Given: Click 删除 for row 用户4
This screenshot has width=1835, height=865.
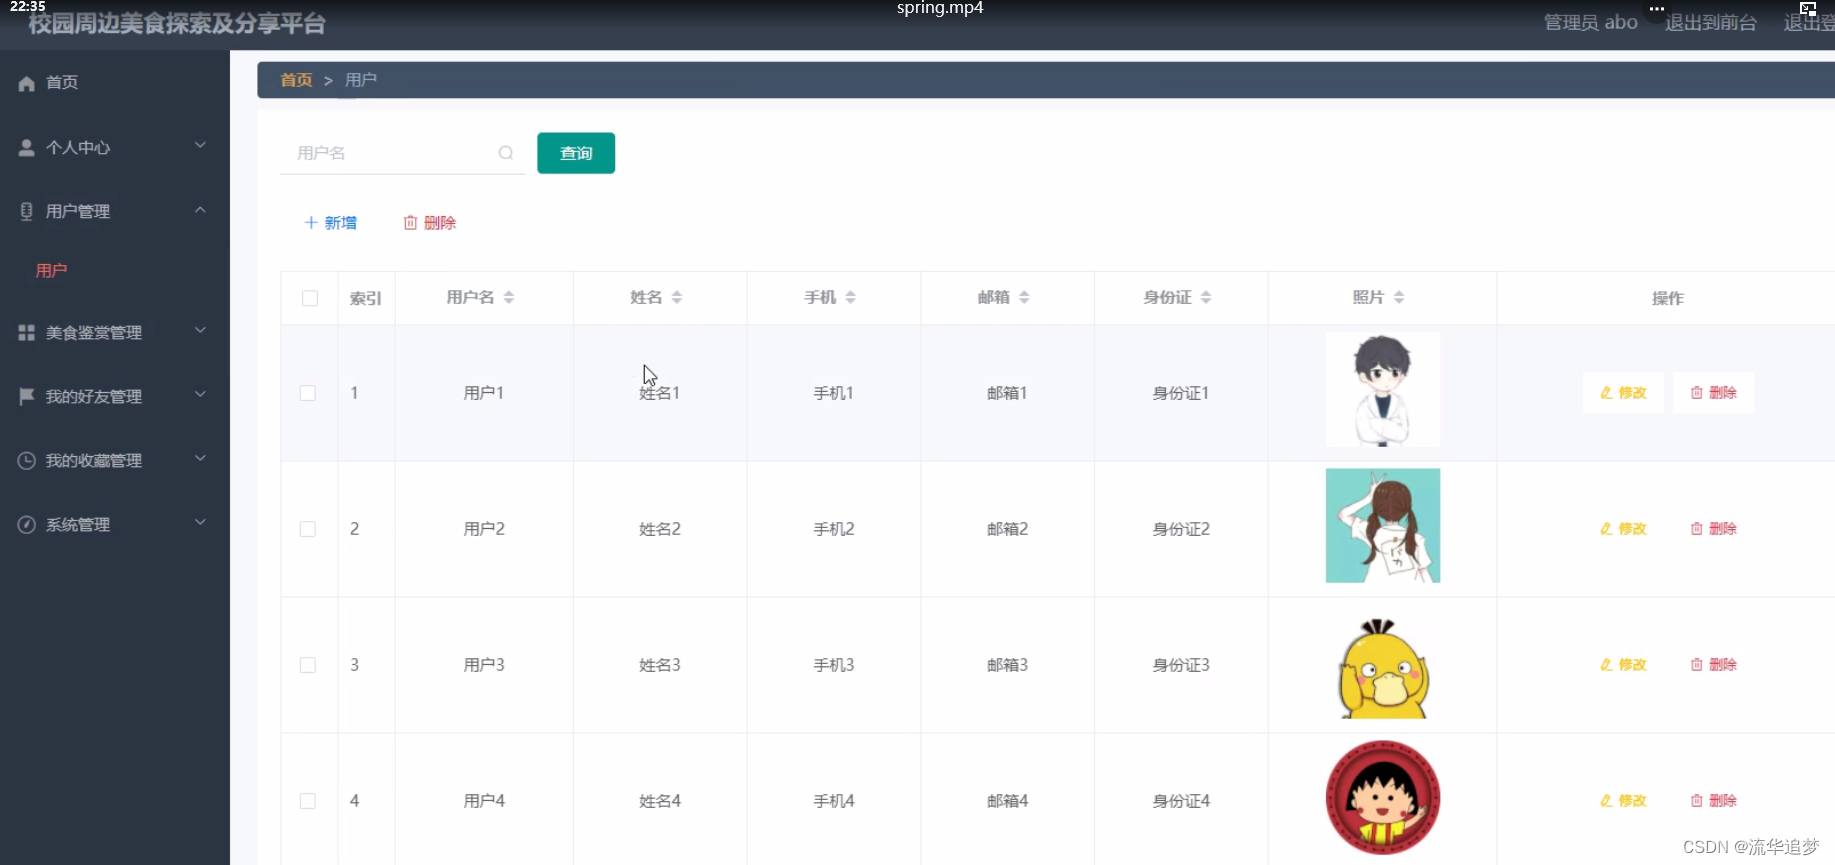Looking at the screenshot, I should (1714, 801).
